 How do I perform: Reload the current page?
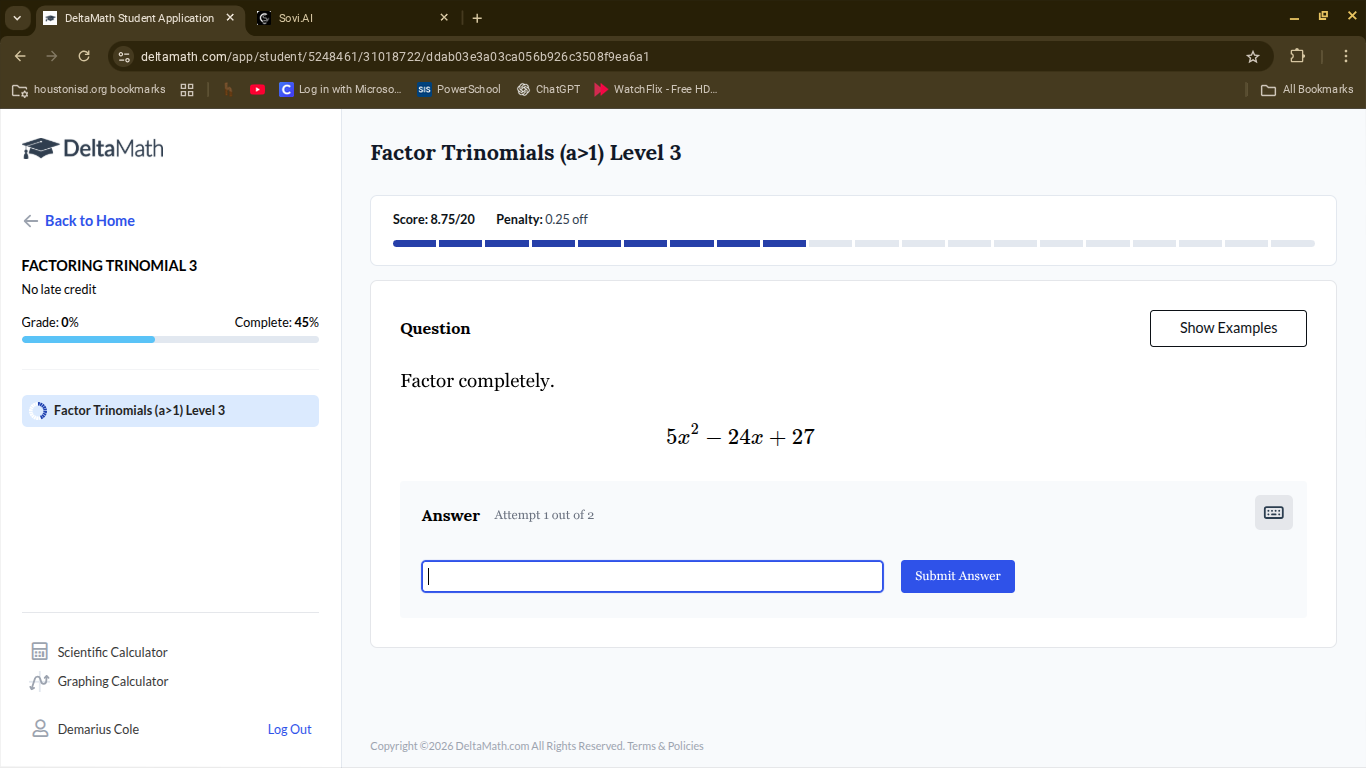coord(84,56)
